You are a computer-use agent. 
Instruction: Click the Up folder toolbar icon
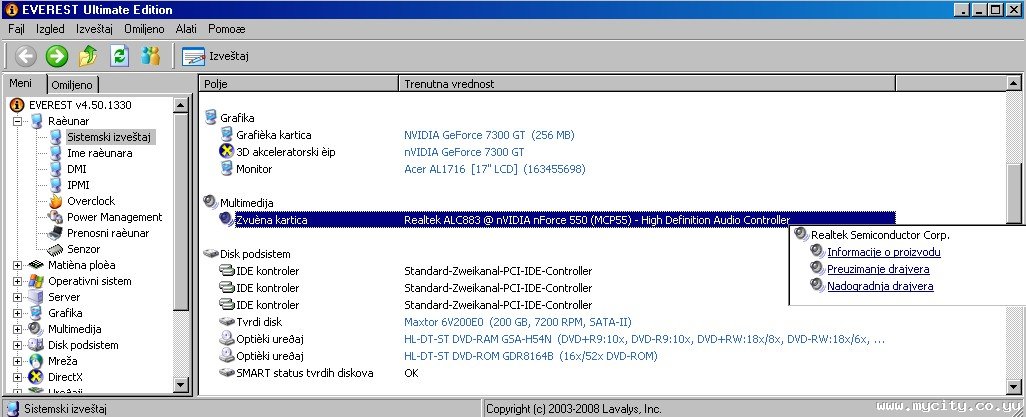click(88, 56)
